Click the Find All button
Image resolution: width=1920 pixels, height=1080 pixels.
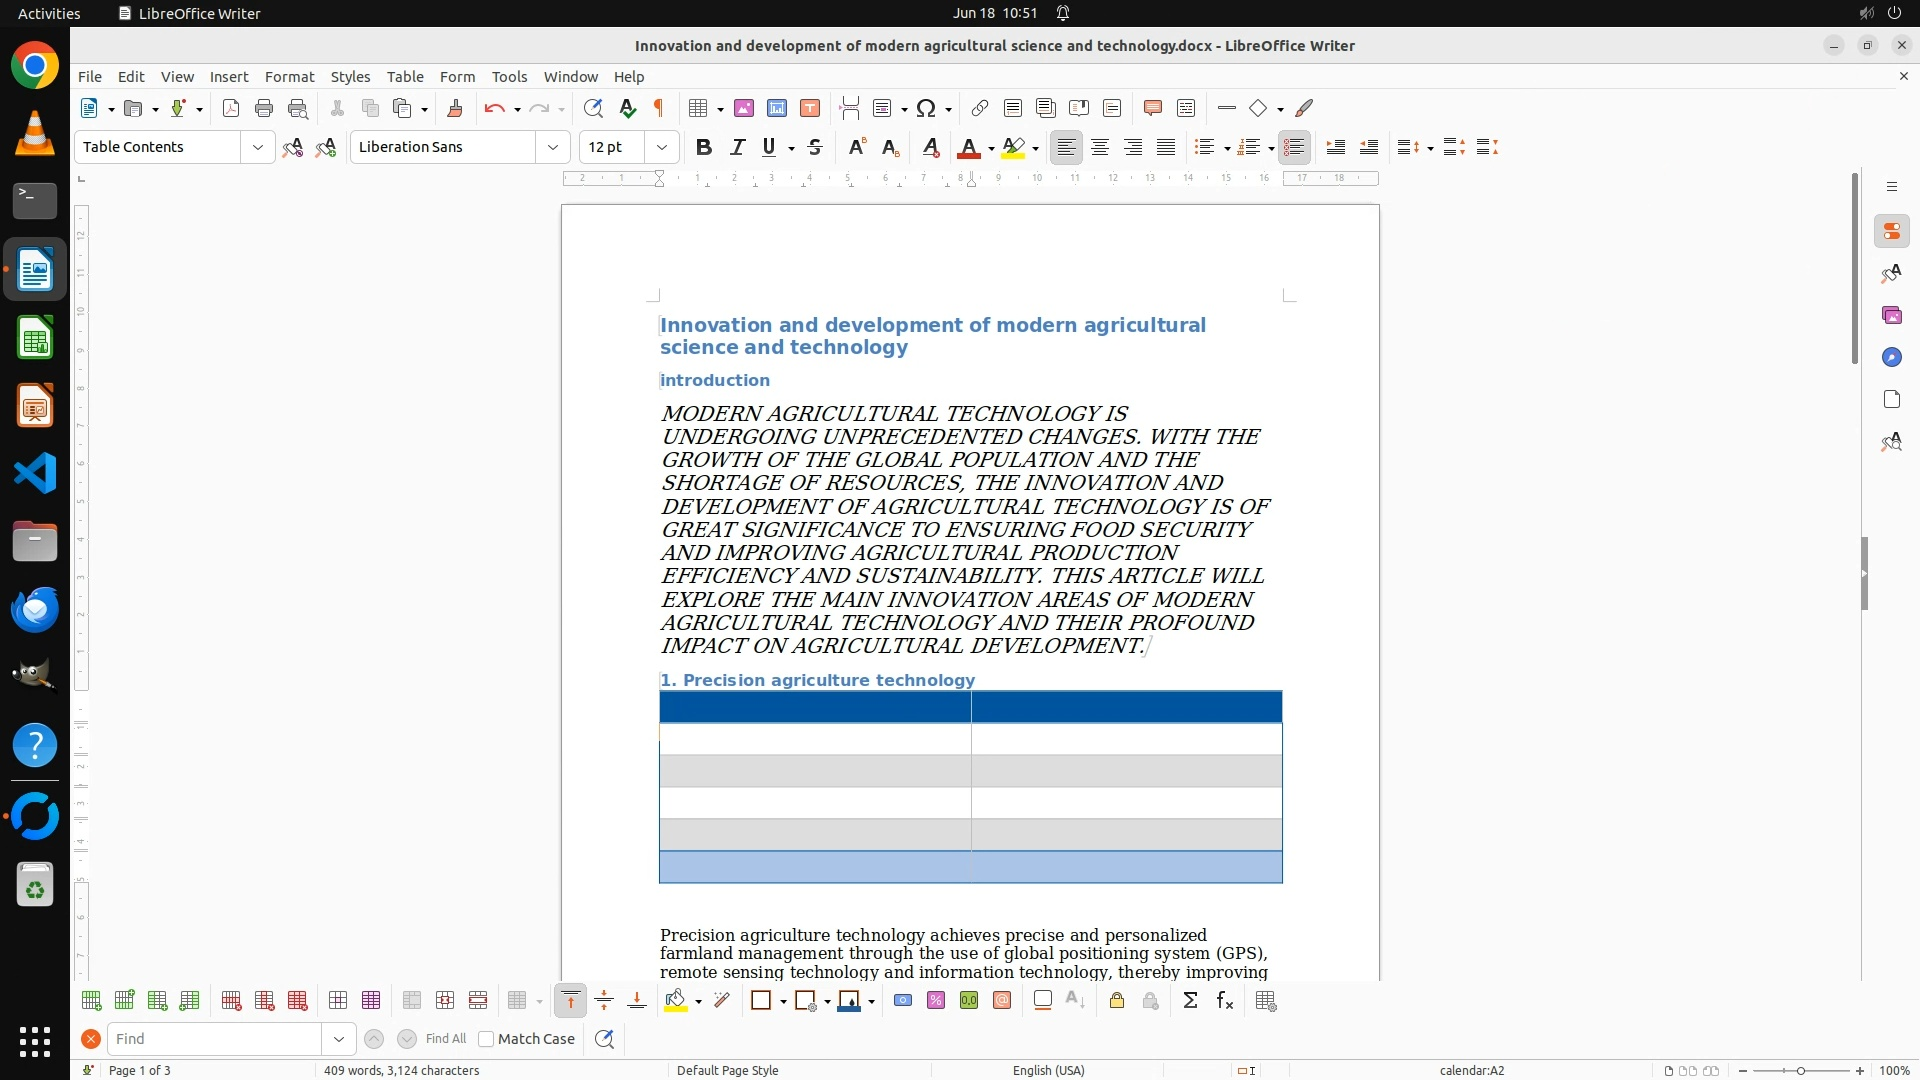[x=446, y=1039]
